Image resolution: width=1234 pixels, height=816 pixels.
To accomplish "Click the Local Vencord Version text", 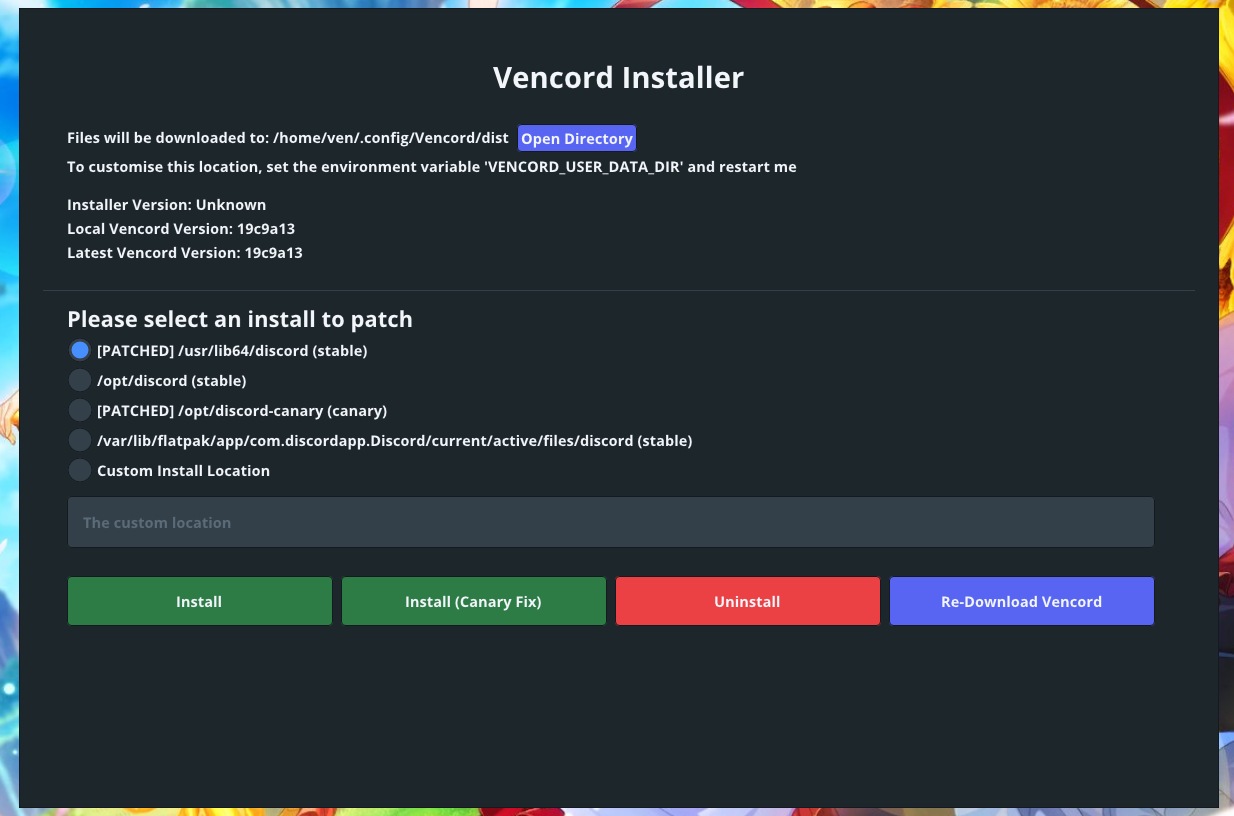I will tap(181, 228).
